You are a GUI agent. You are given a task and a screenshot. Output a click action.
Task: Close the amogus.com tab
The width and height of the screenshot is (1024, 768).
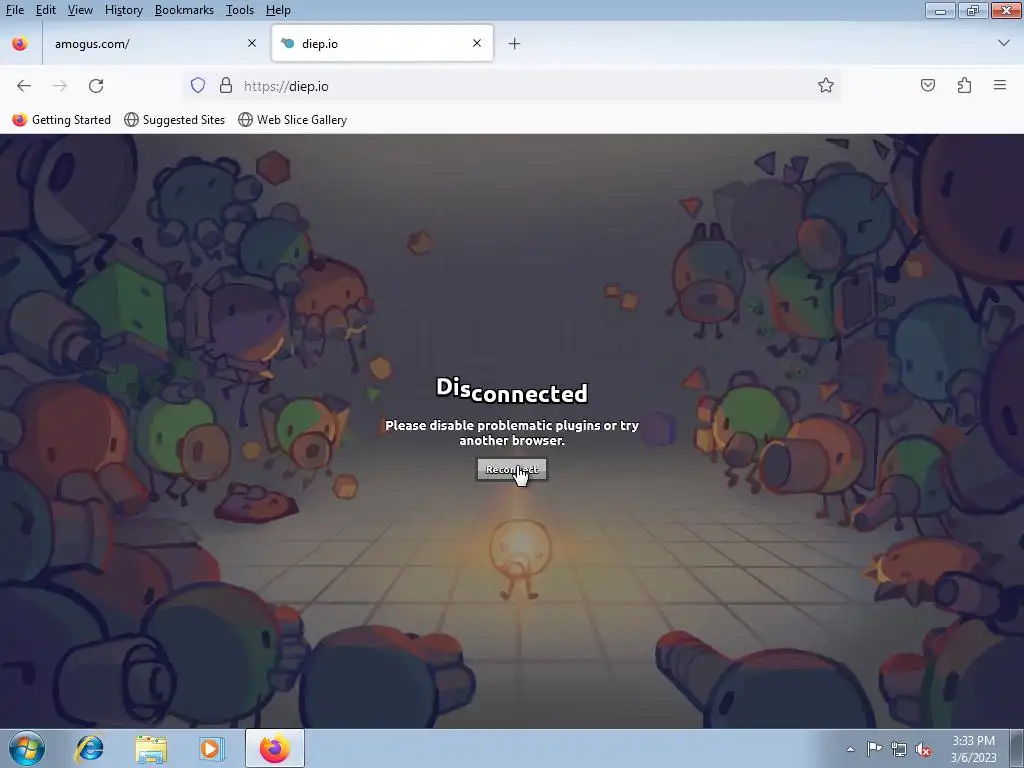pos(252,43)
